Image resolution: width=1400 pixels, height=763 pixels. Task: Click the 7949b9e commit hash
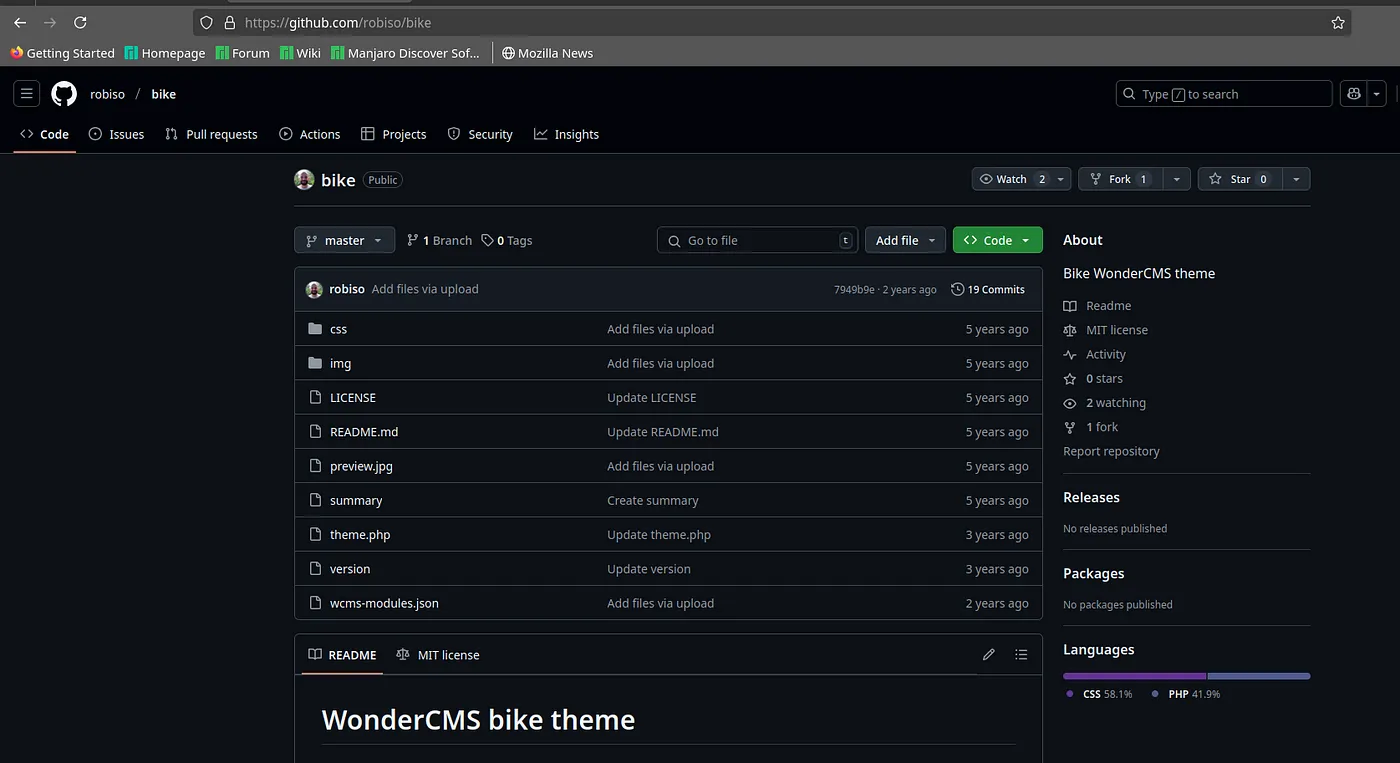point(854,290)
